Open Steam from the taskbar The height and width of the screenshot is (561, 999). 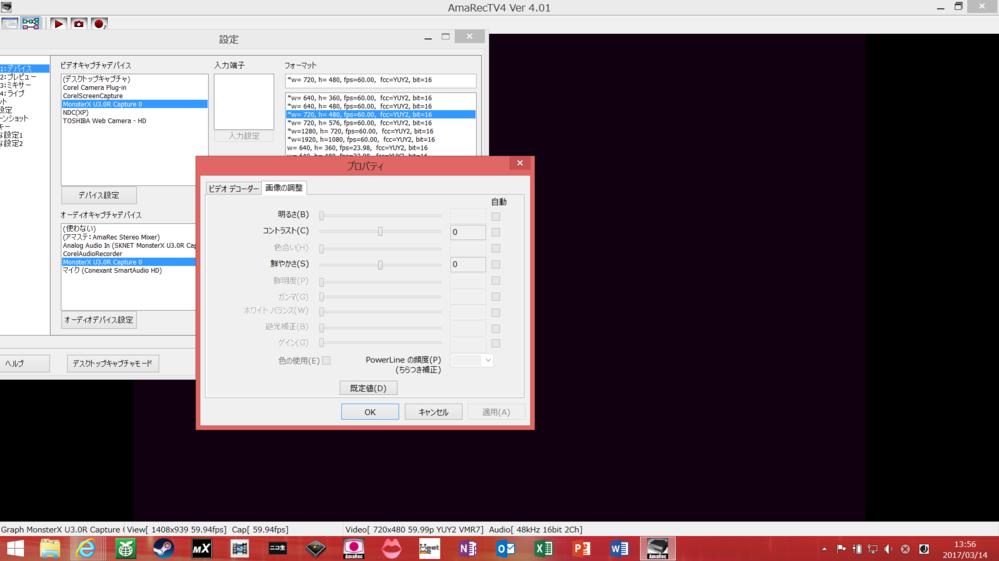(163, 548)
